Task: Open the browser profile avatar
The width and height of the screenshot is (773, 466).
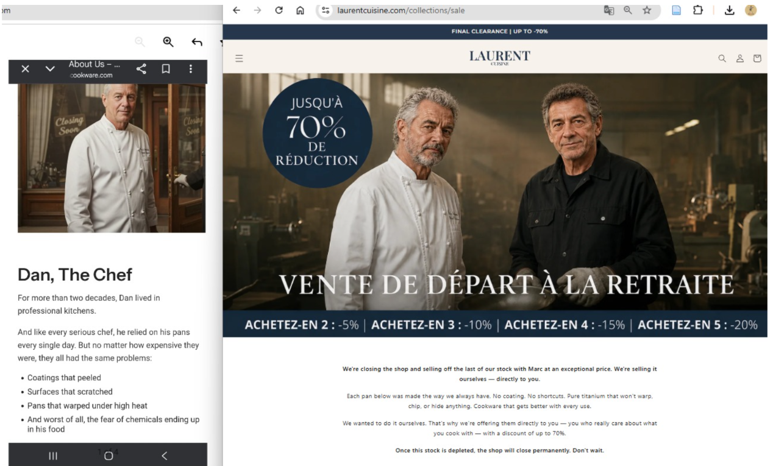Action: pyautogui.click(x=750, y=10)
